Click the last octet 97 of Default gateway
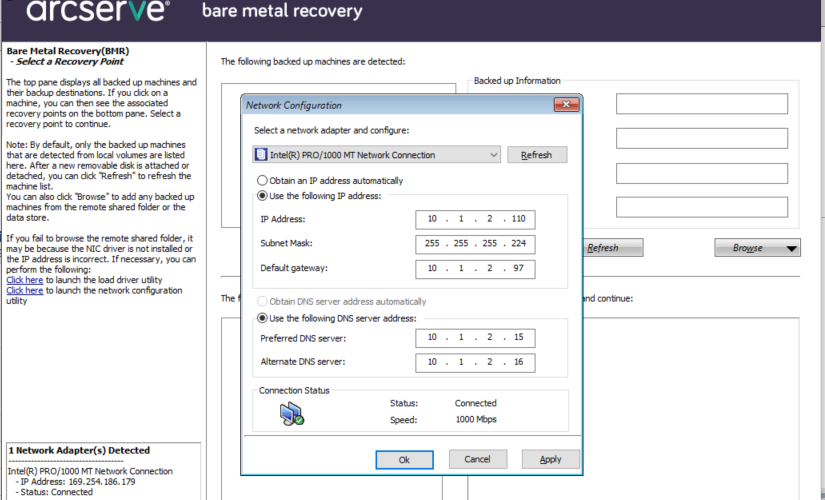The width and height of the screenshot is (825, 500). pos(519,268)
